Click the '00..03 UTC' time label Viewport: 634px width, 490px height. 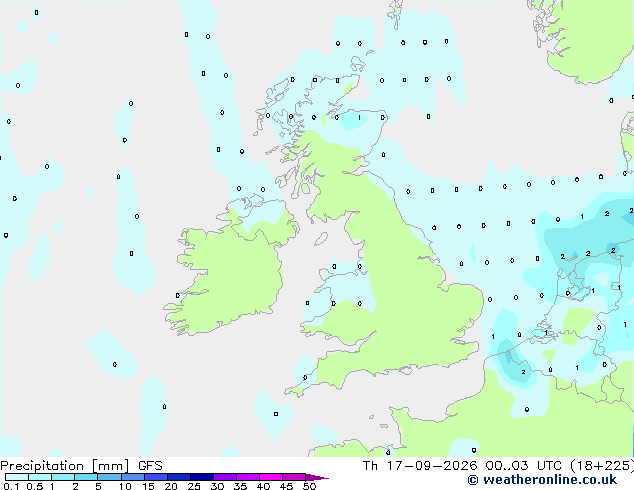(x=523, y=466)
